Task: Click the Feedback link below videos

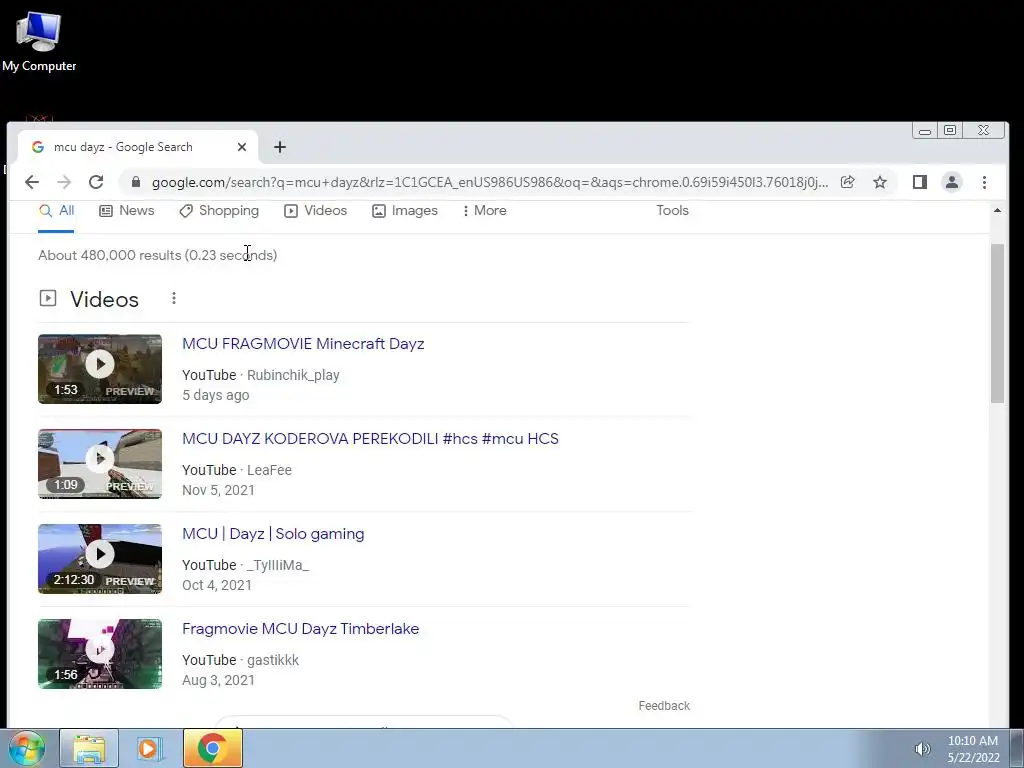Action: [x=664, y=705]
